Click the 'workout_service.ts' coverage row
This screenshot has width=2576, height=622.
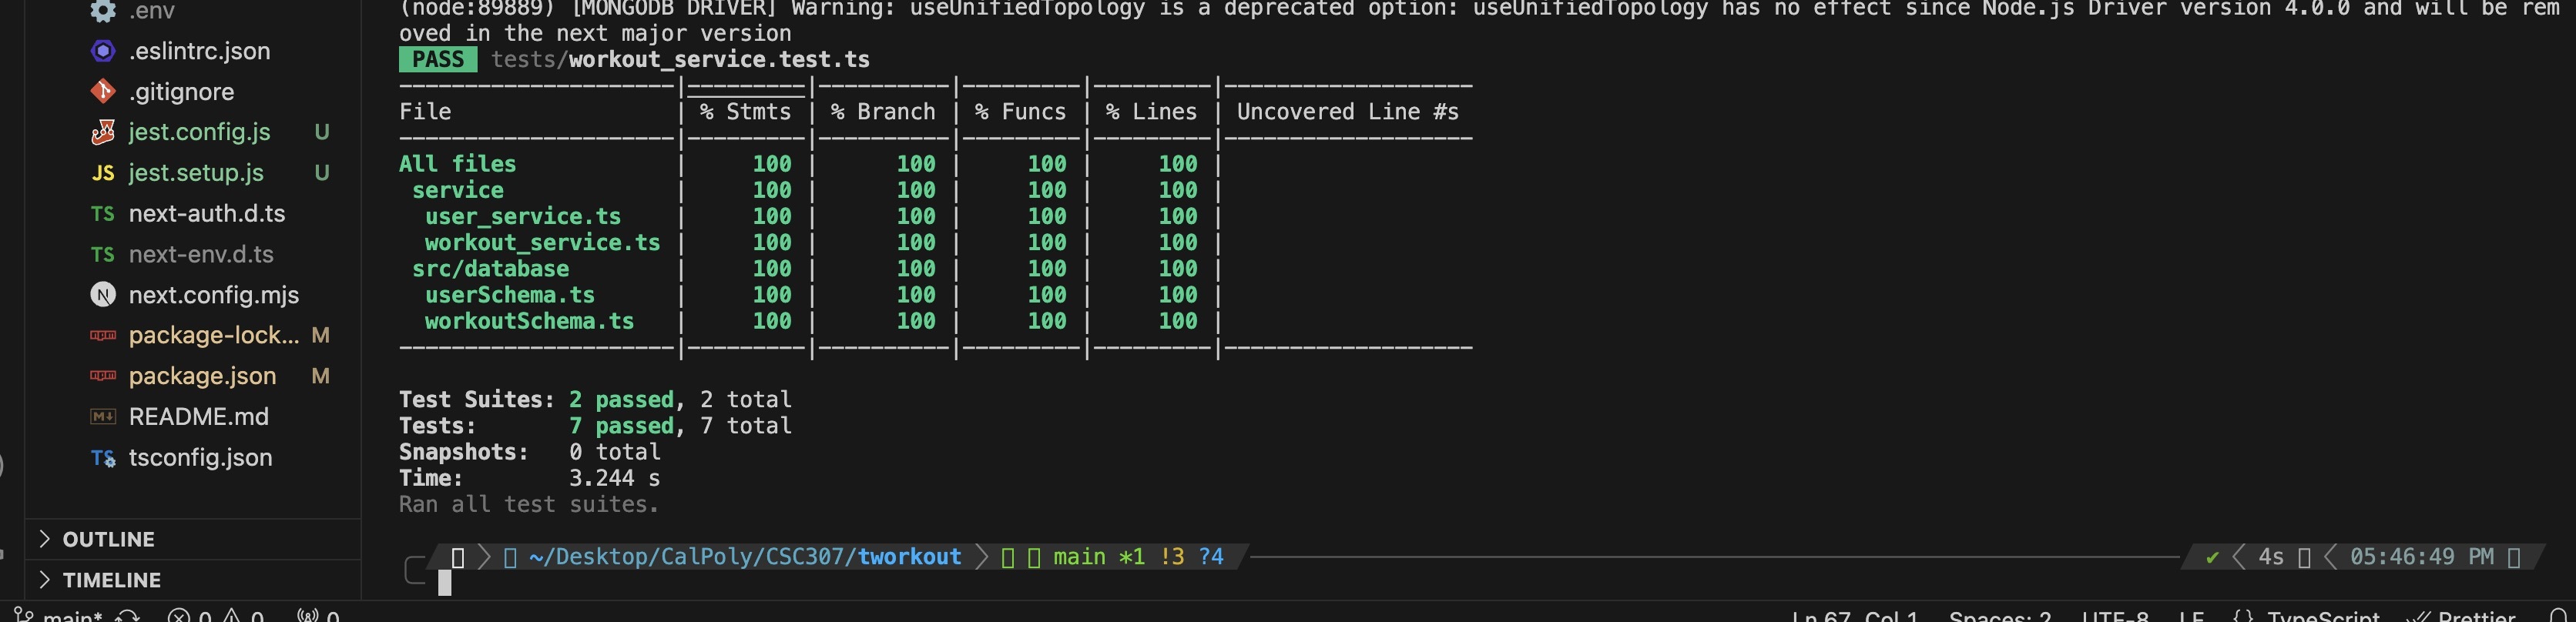tap(543, 243)
